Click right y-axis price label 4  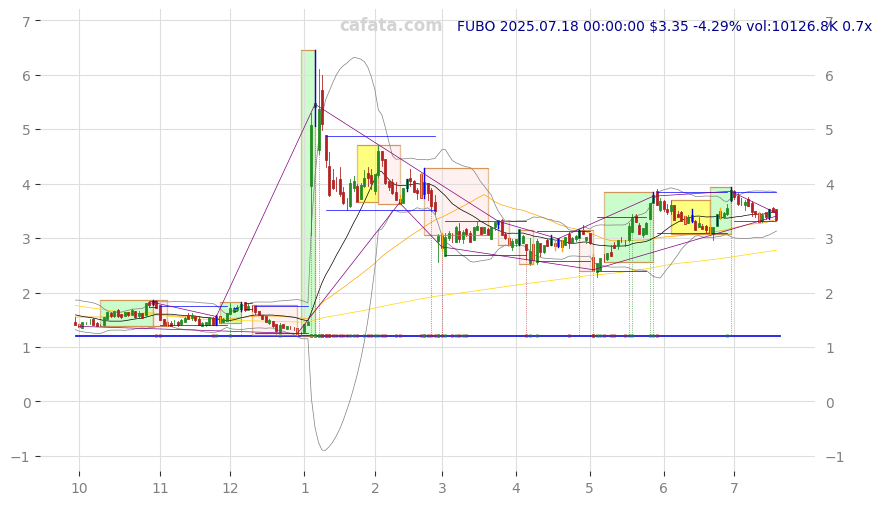pos(829,185)
